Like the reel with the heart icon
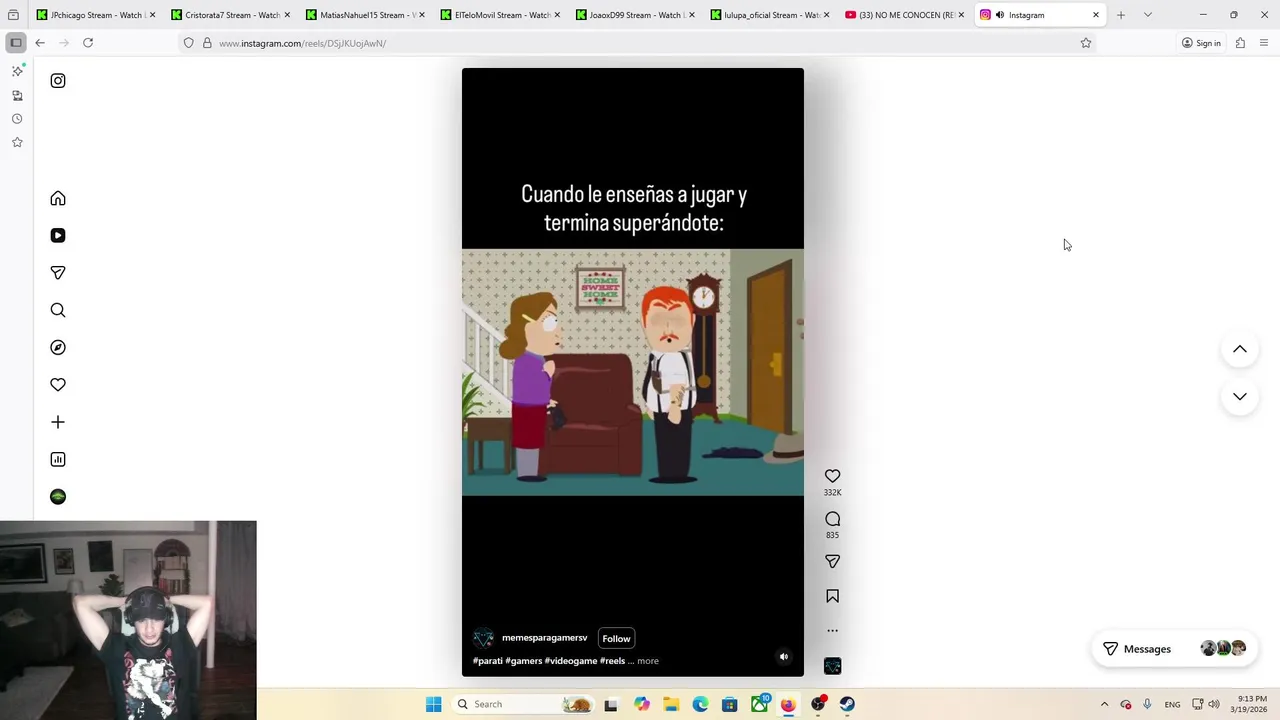Screen dimensions: 1280x720 tap(832, 476)
